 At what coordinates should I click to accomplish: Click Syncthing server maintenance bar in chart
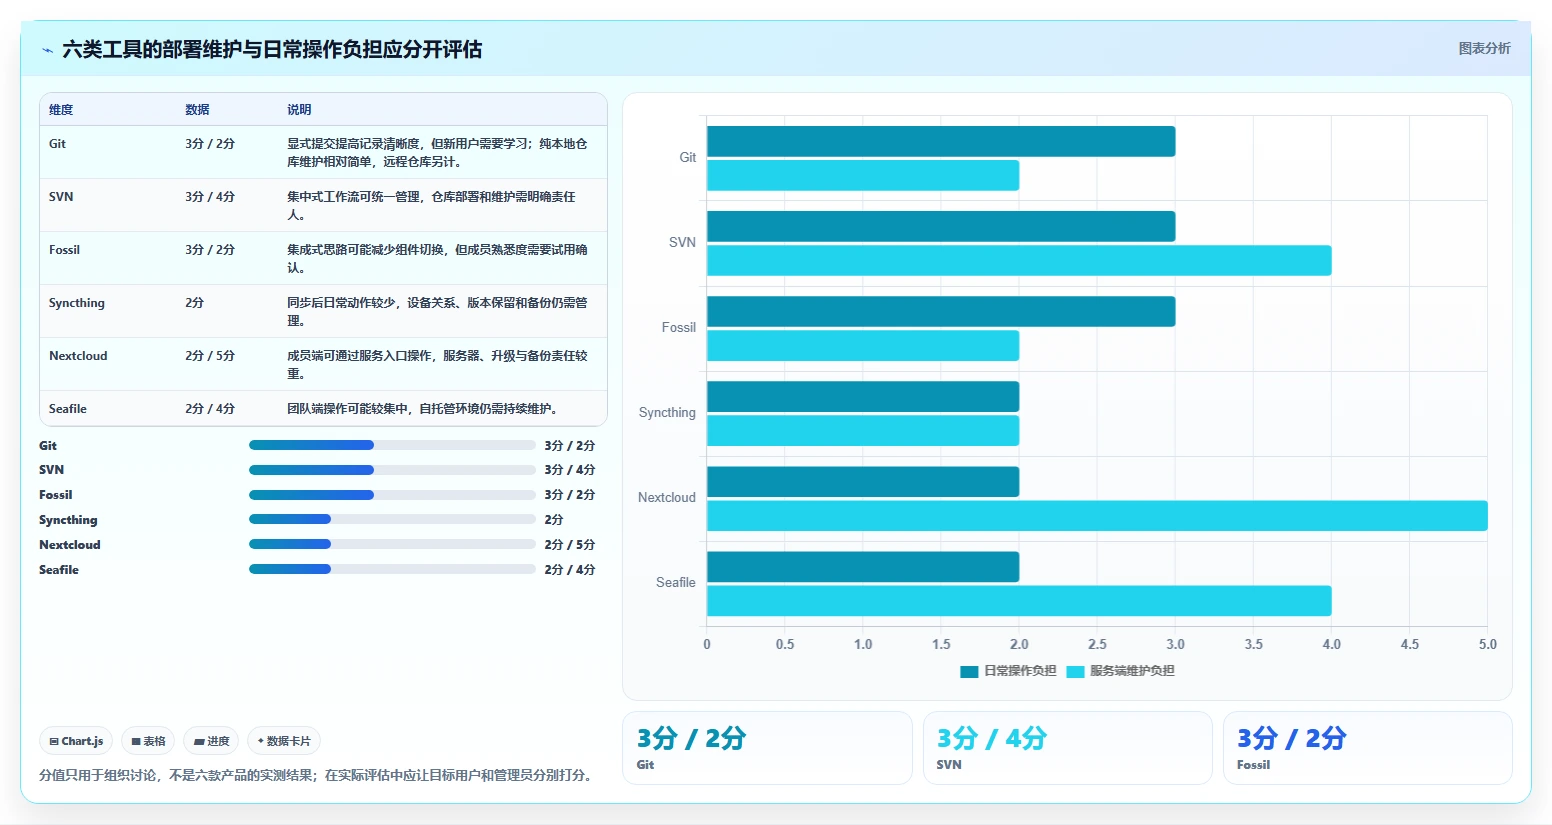(863, 431)
